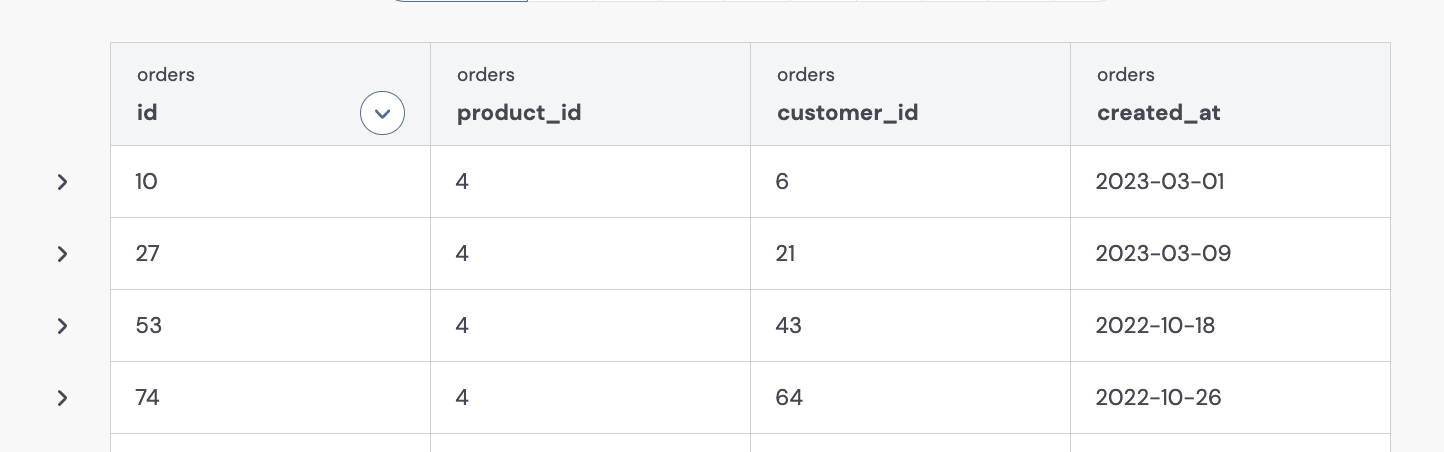
Task: Click the id cell showing 10
Action: 270,182
